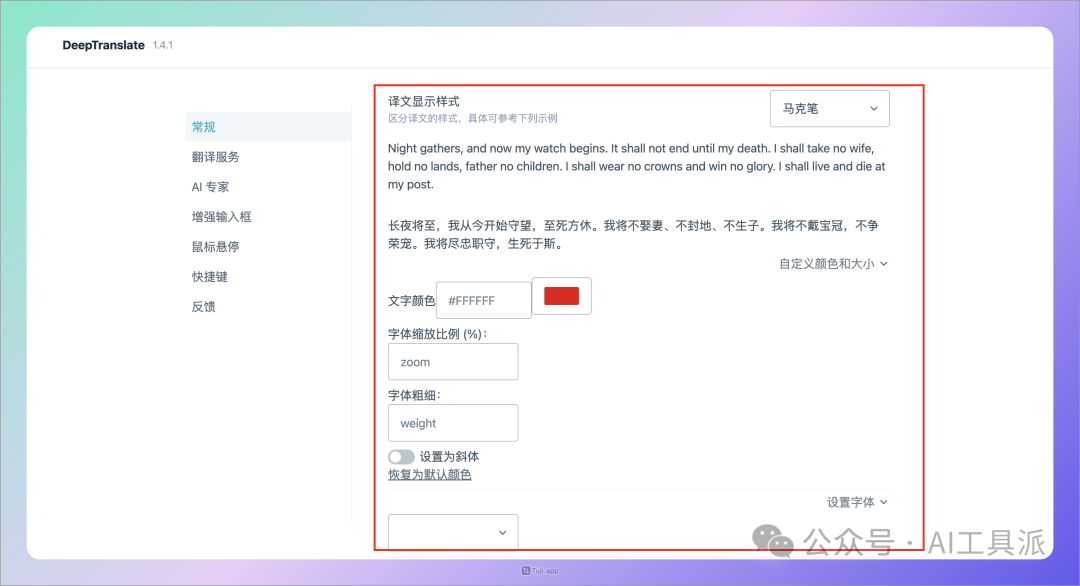
Task: Click the 恢复为默认颜色 link
Action: (x=430, y=474)
